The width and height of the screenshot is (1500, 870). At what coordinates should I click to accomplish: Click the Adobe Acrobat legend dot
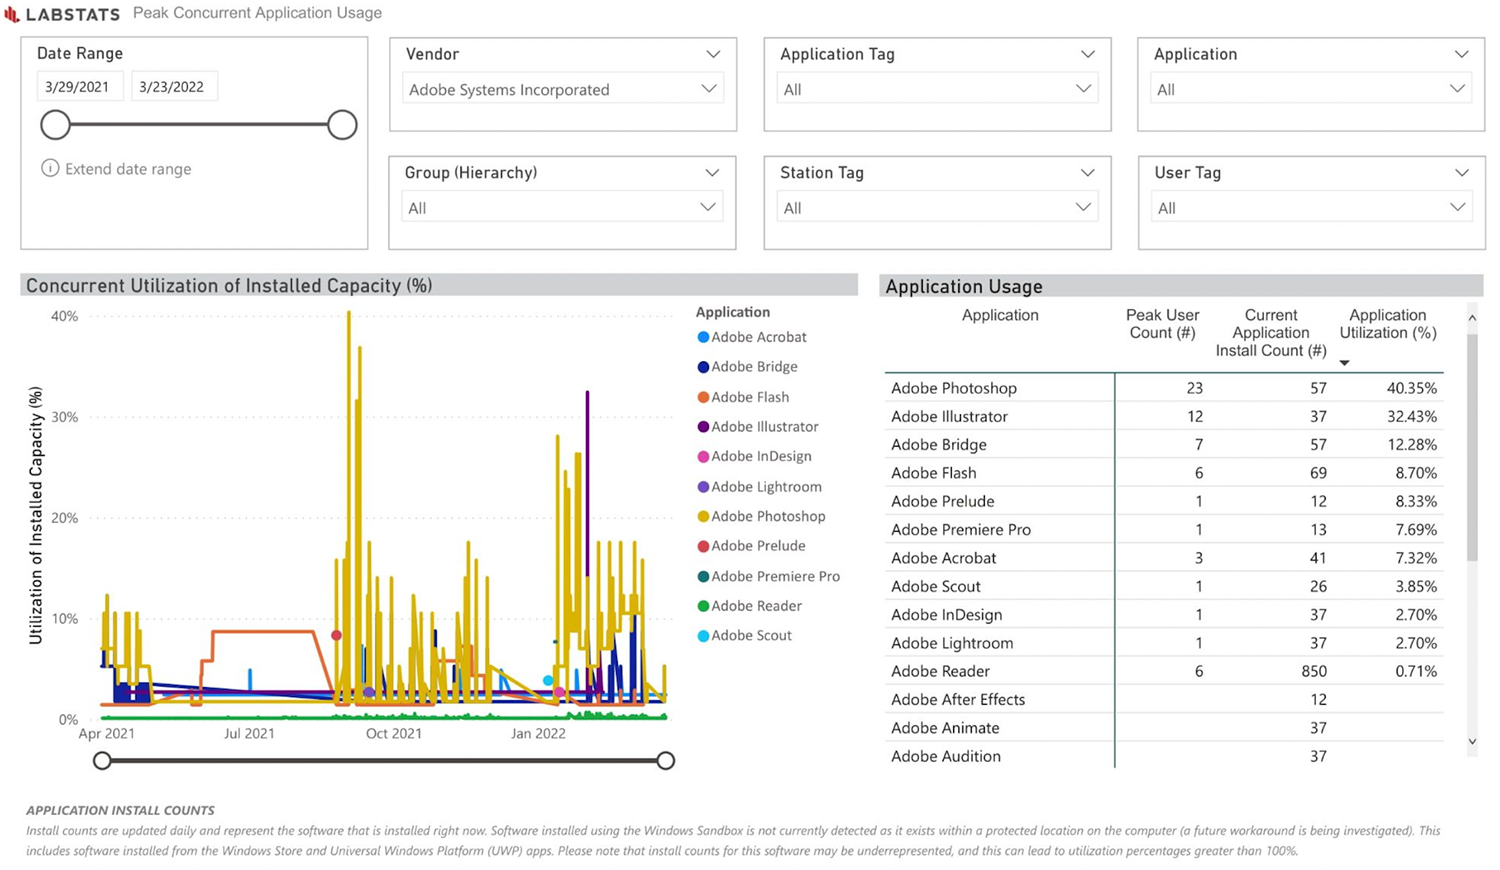point(703,337)
